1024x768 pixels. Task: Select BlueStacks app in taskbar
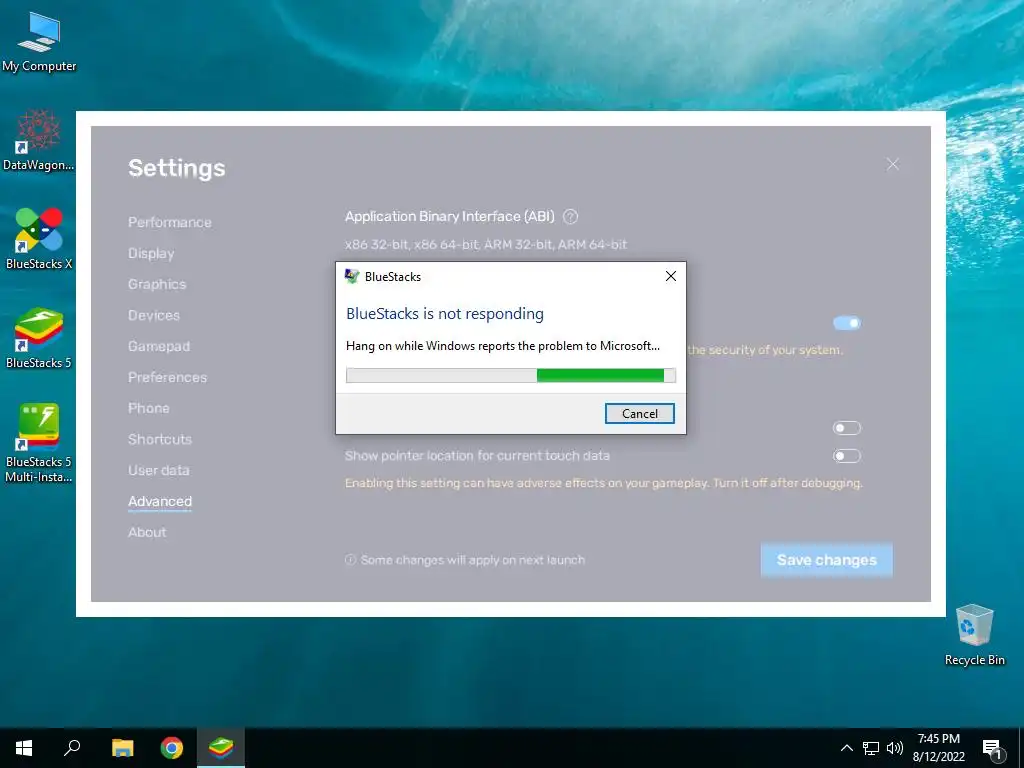pyautogui.click(x=221, y=748)
